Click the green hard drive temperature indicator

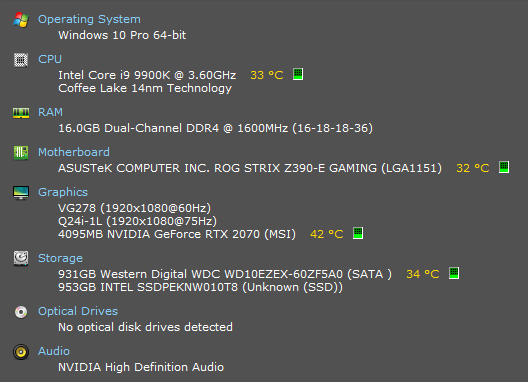coord(454,273)
